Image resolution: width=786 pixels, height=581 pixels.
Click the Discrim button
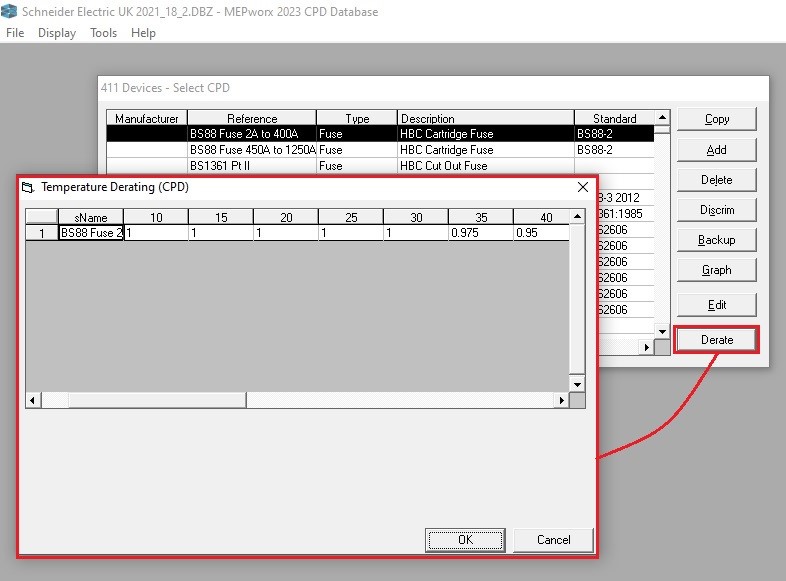pyautogui.click(x=716, y=210)
